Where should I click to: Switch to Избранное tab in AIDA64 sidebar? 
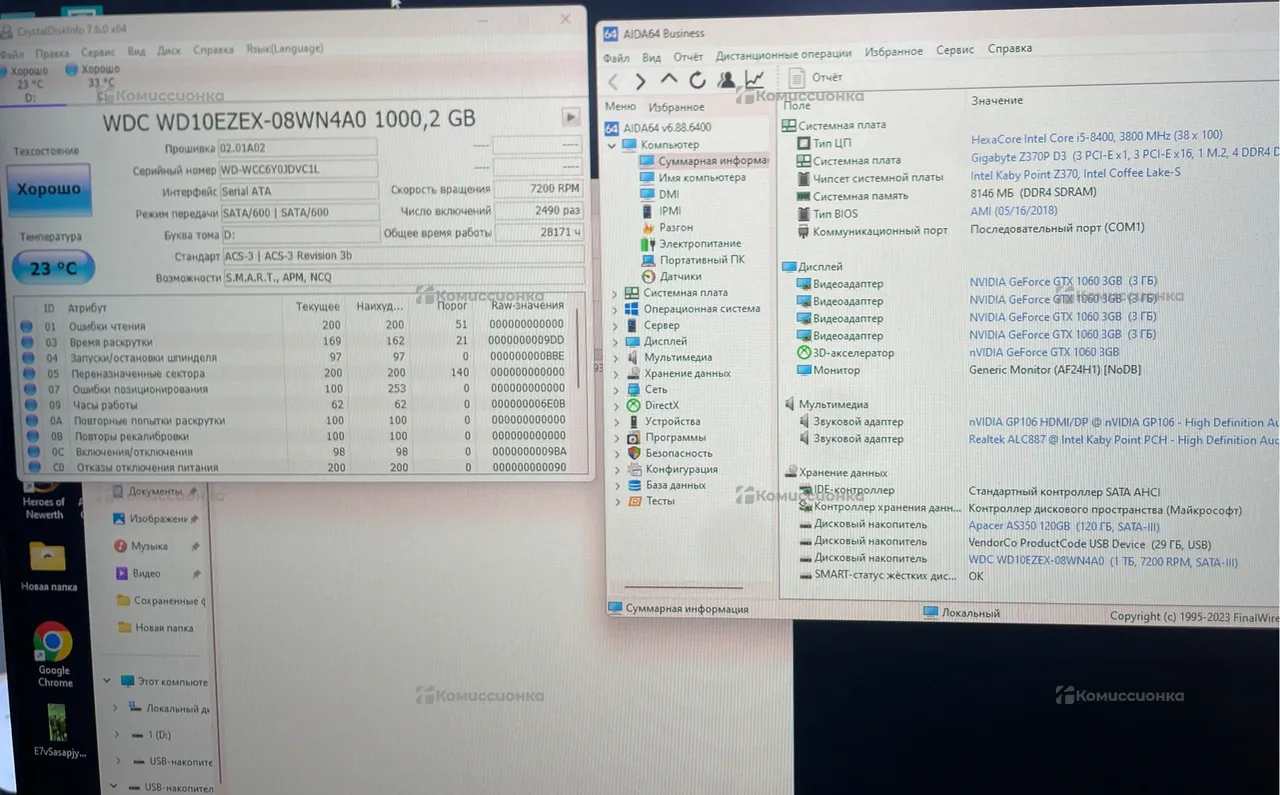coord(676,107)
